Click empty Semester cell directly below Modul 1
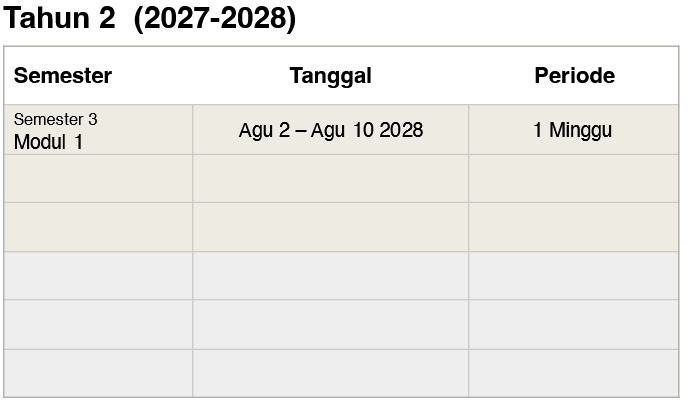The image size is (690, 406). pyautogui.click(x=98, y=178)
